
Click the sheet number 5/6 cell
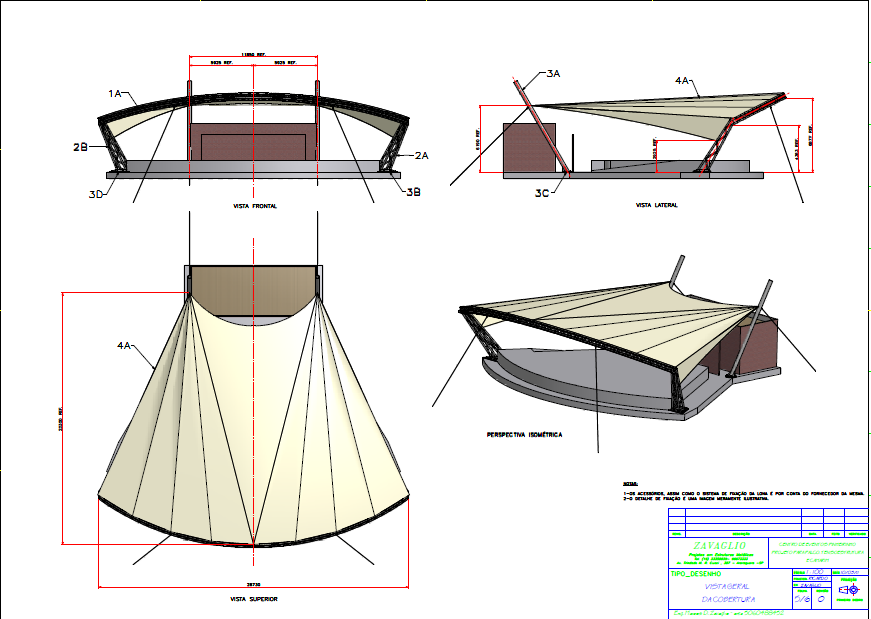801,598
